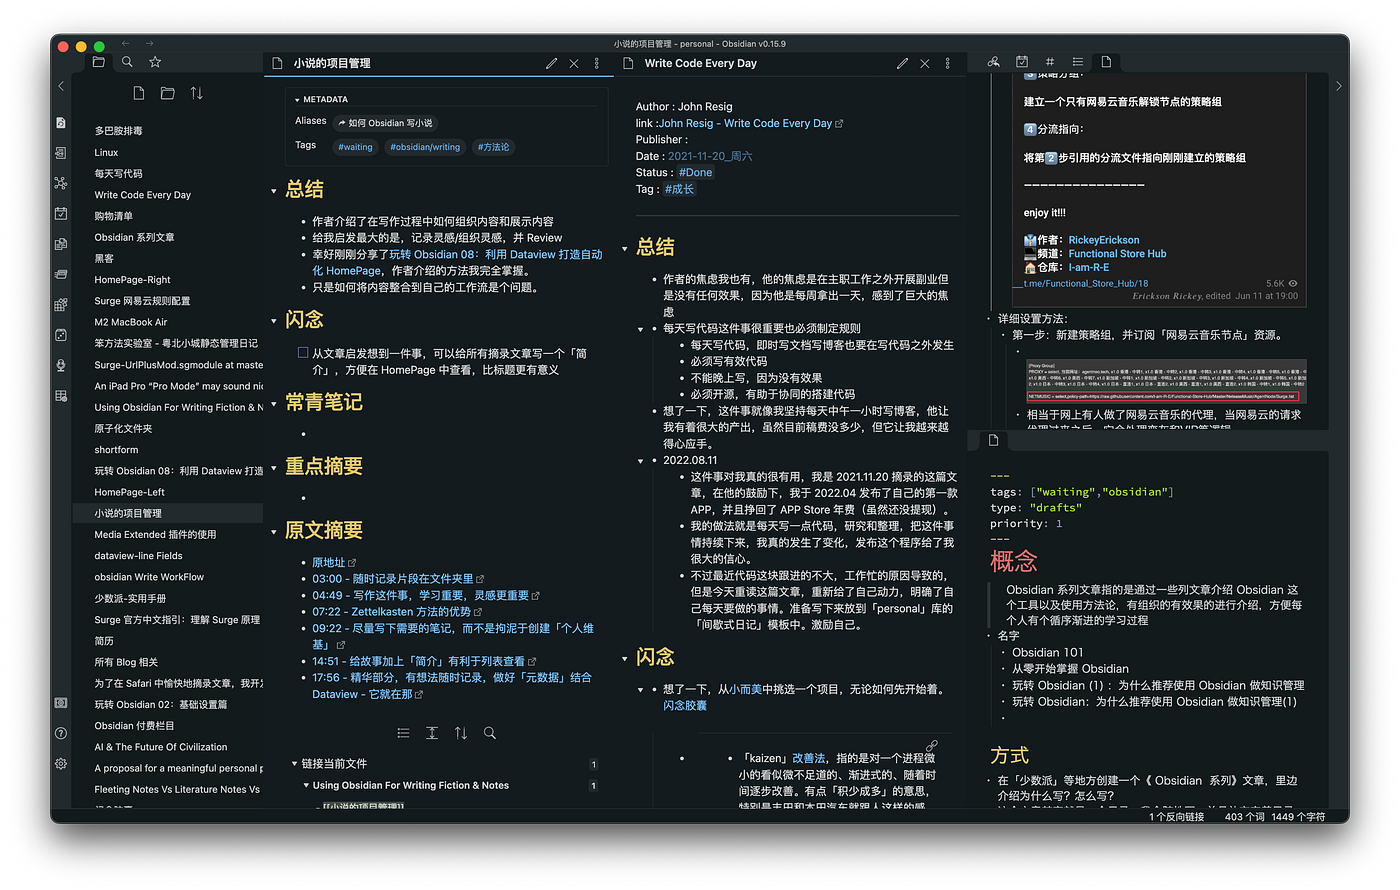Fold the 重点摘要 heading
Viewport: 1400px width, 890px height.
pos(274,468)
